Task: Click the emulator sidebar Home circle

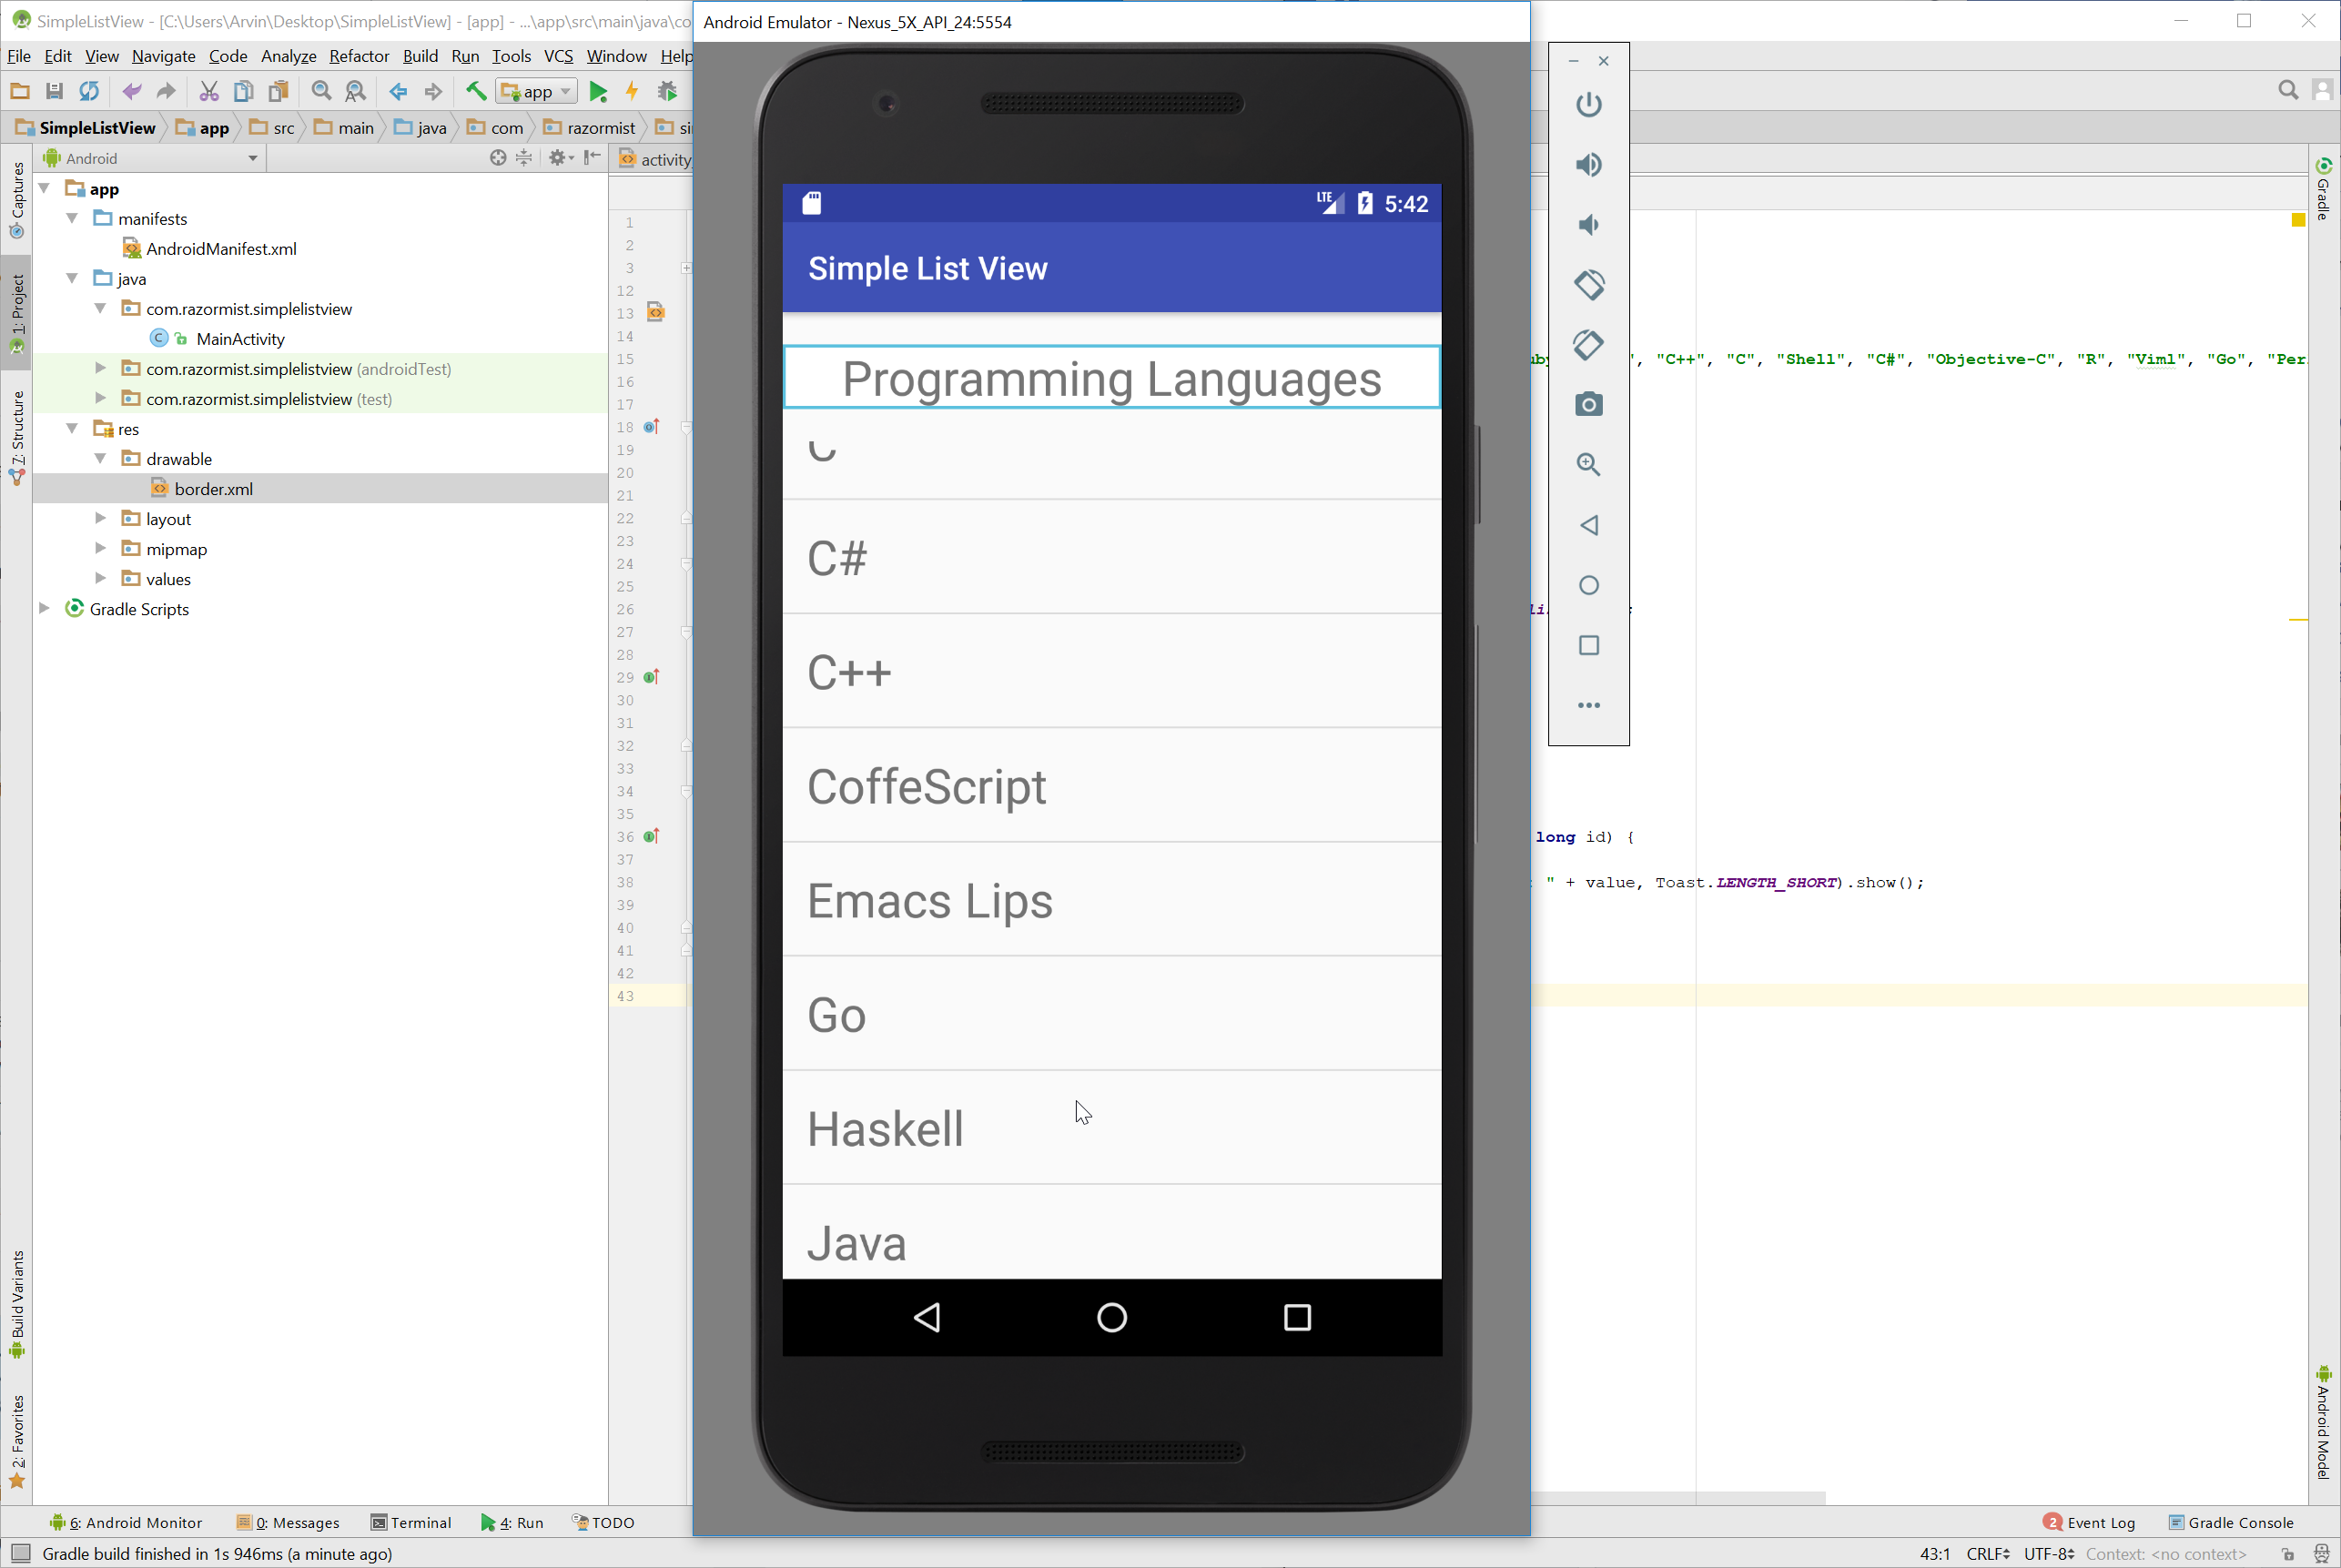Action: (1588, 585)
